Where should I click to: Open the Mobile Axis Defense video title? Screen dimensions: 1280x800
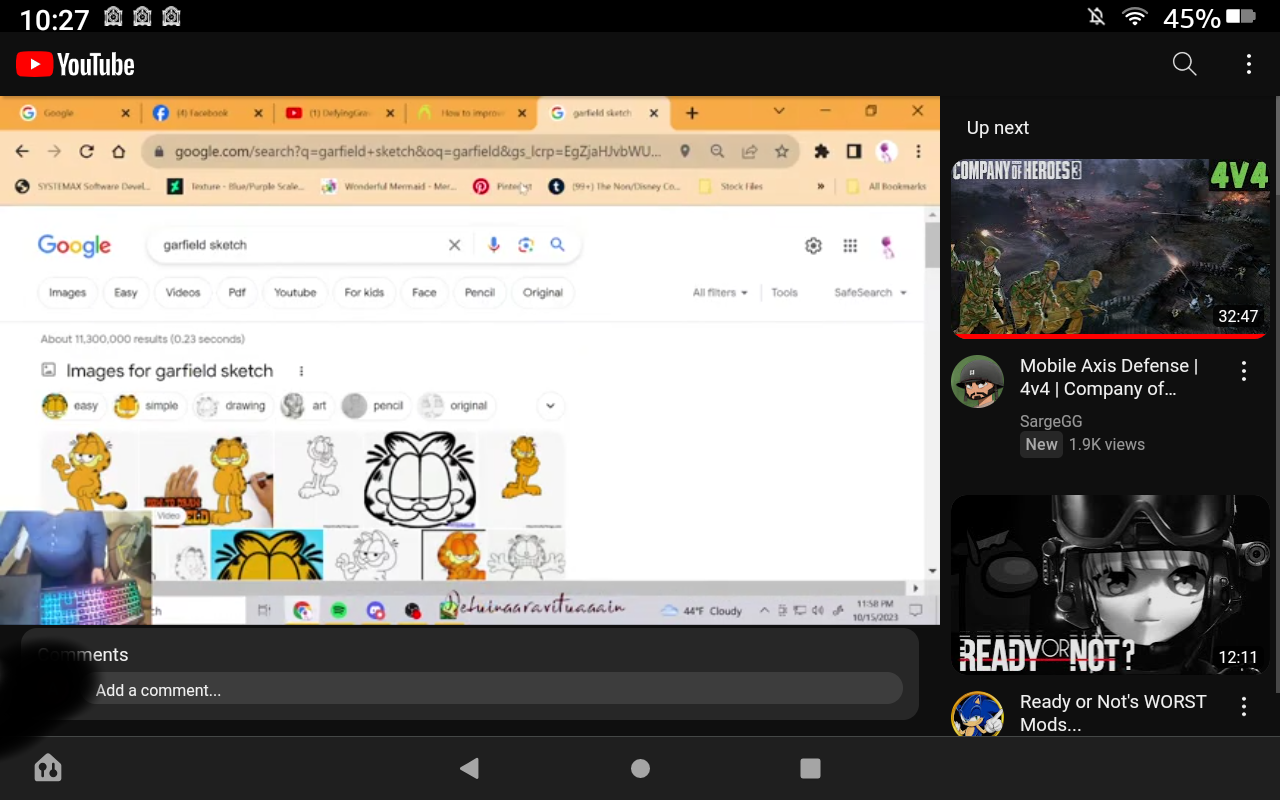point(1109,377)
